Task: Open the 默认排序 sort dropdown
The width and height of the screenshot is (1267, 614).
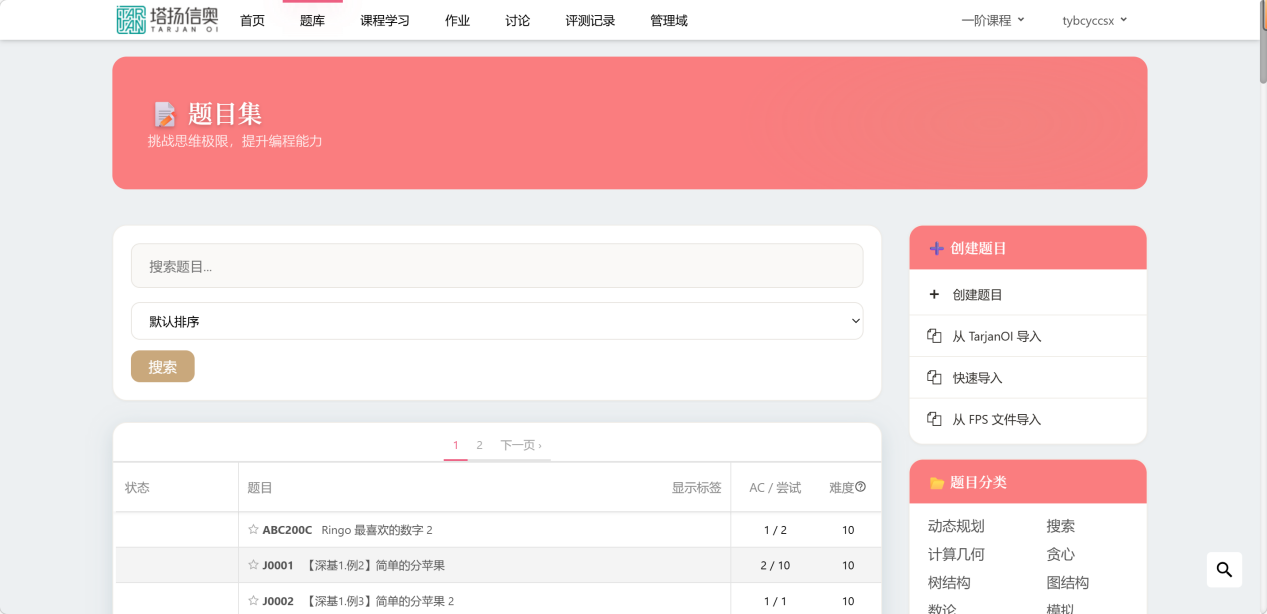Action: pos(496,321)
